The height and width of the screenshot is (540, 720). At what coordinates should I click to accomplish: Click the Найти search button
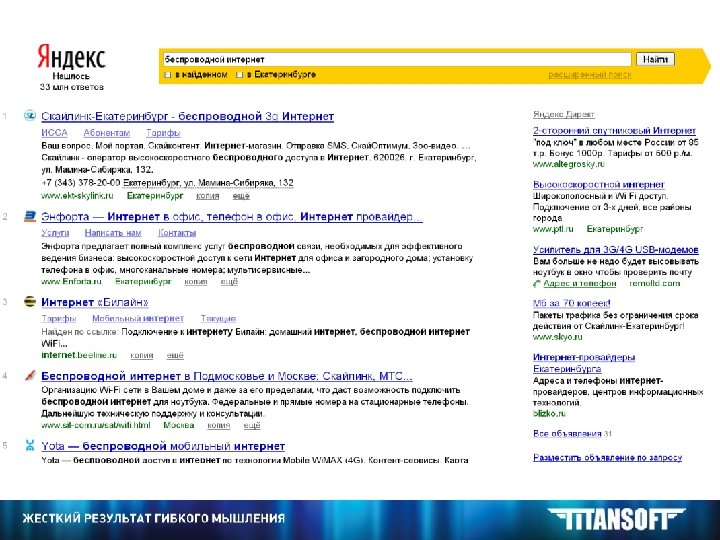pos(655,59)
